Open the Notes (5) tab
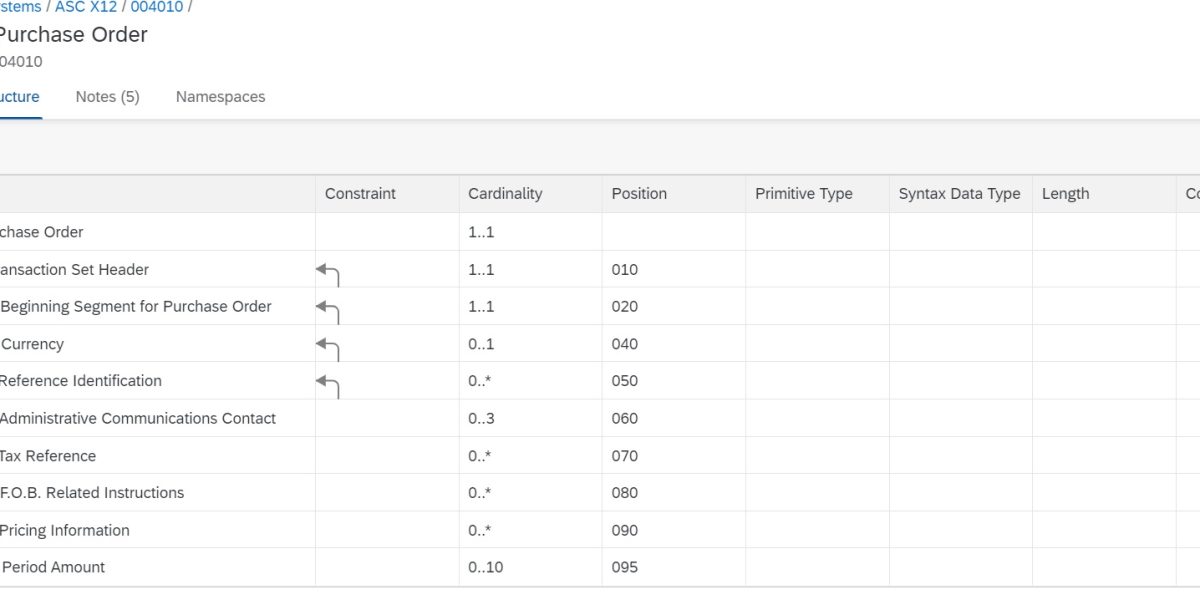The height and width of the screenshot is (600, 1200). [107, 97]
